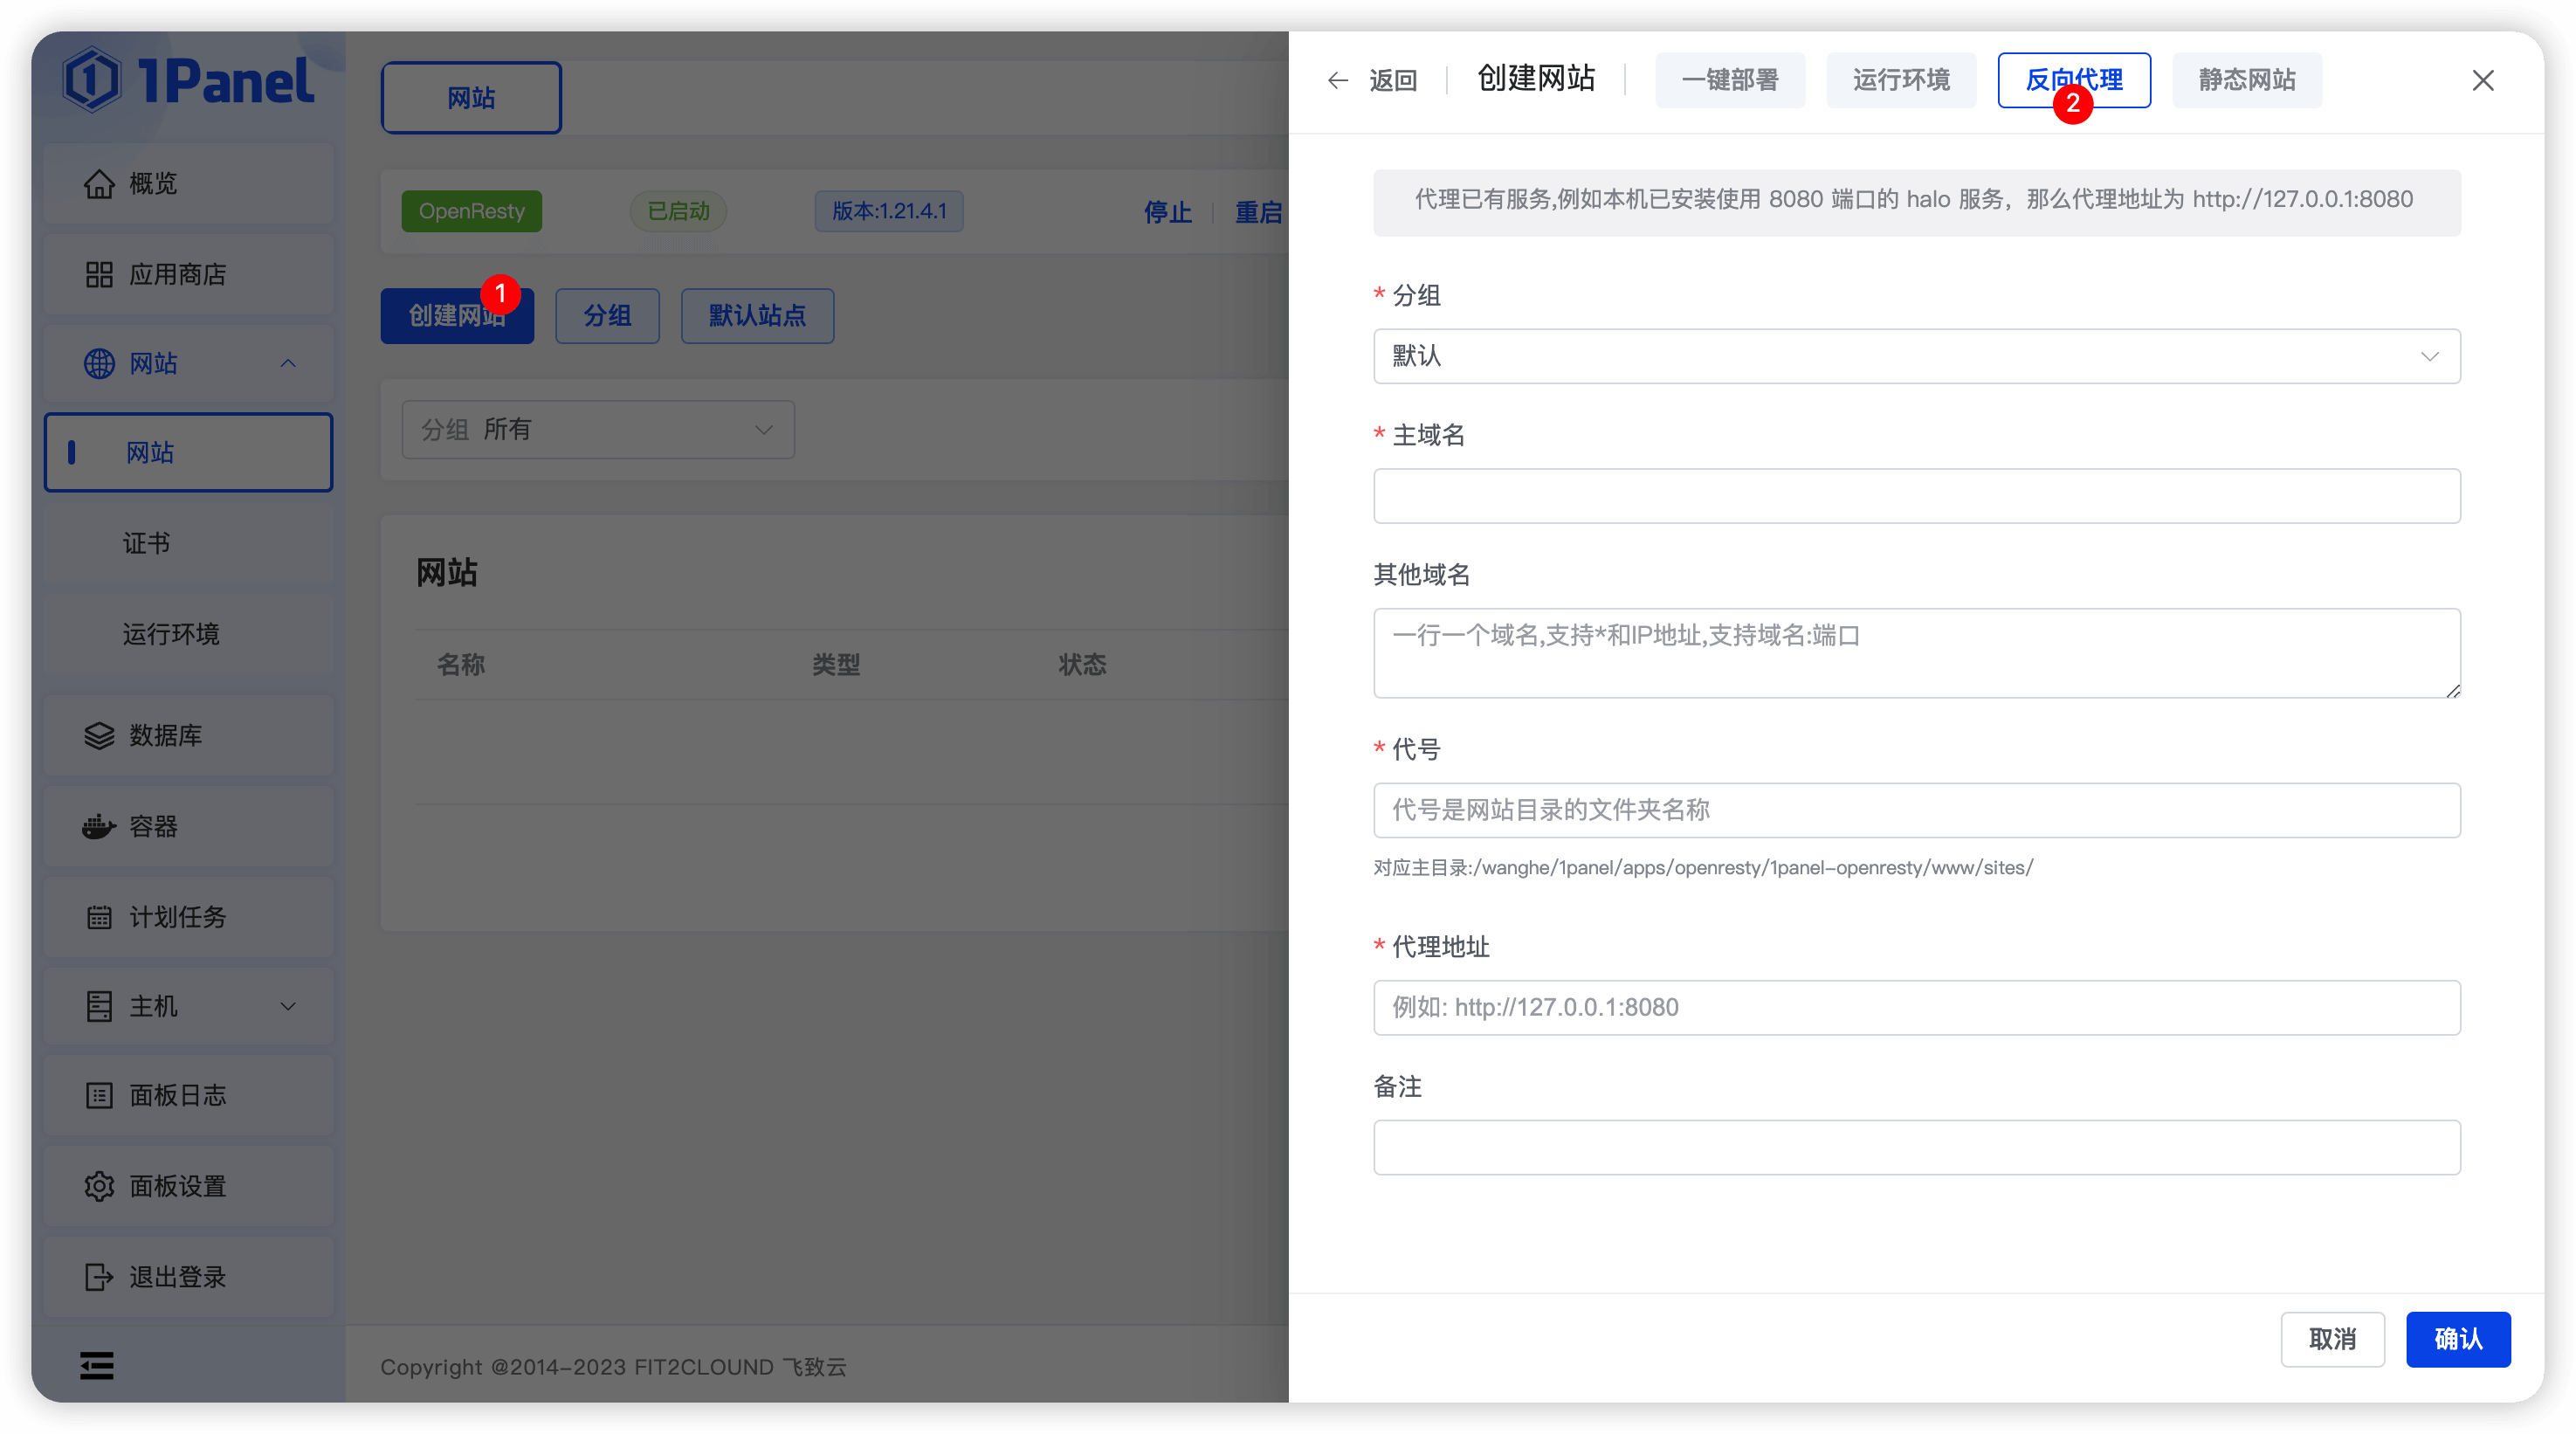This screenshot has height=1434, width=2576.
Task: Open the 分组 所有 filter dropdown
Action: click(597, 429)
